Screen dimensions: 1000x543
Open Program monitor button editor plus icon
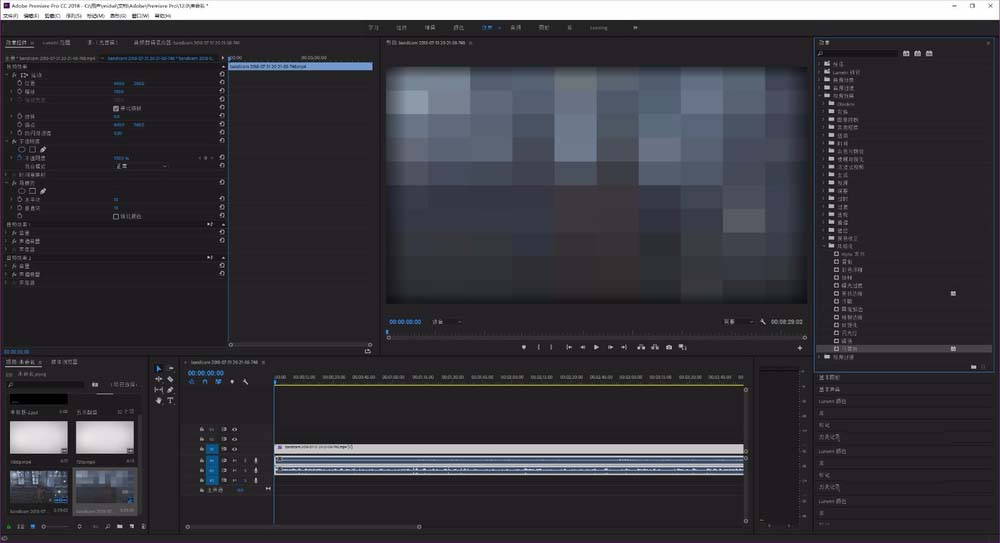pyautogui.click(x=800, y=348)
